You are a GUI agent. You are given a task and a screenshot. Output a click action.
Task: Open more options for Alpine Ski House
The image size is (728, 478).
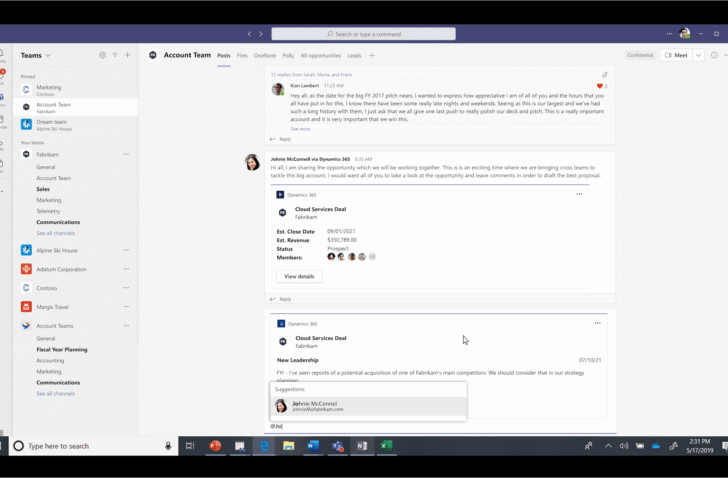point(126,250)
